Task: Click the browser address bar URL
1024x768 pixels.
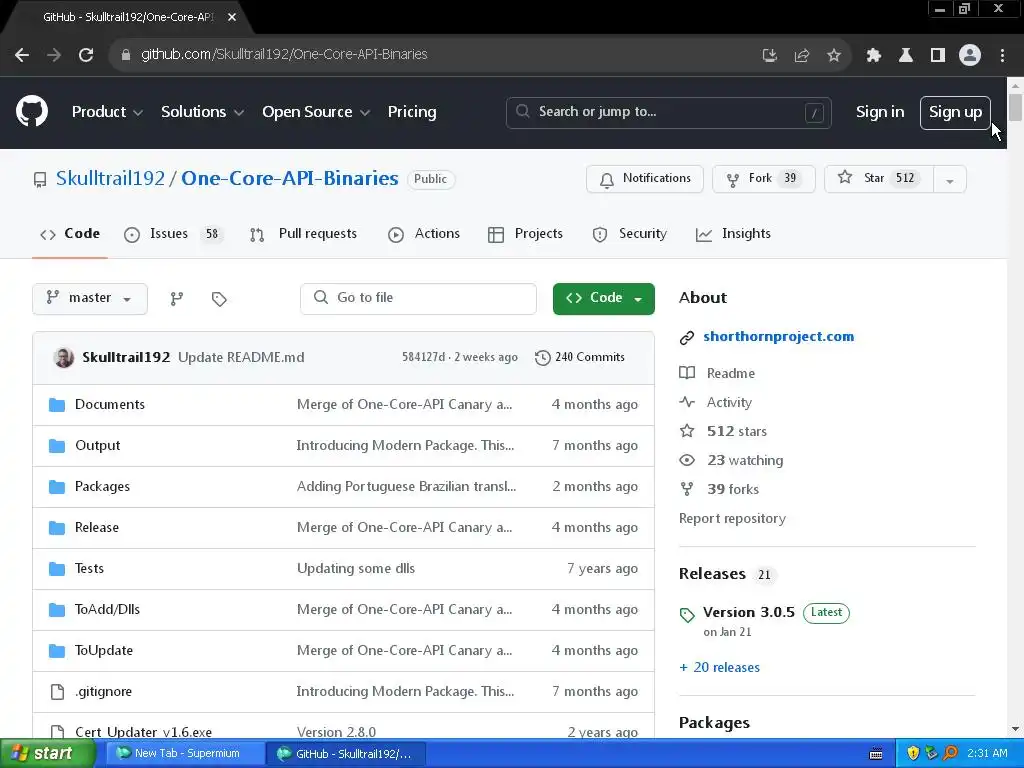Action: tap(284, 55)
